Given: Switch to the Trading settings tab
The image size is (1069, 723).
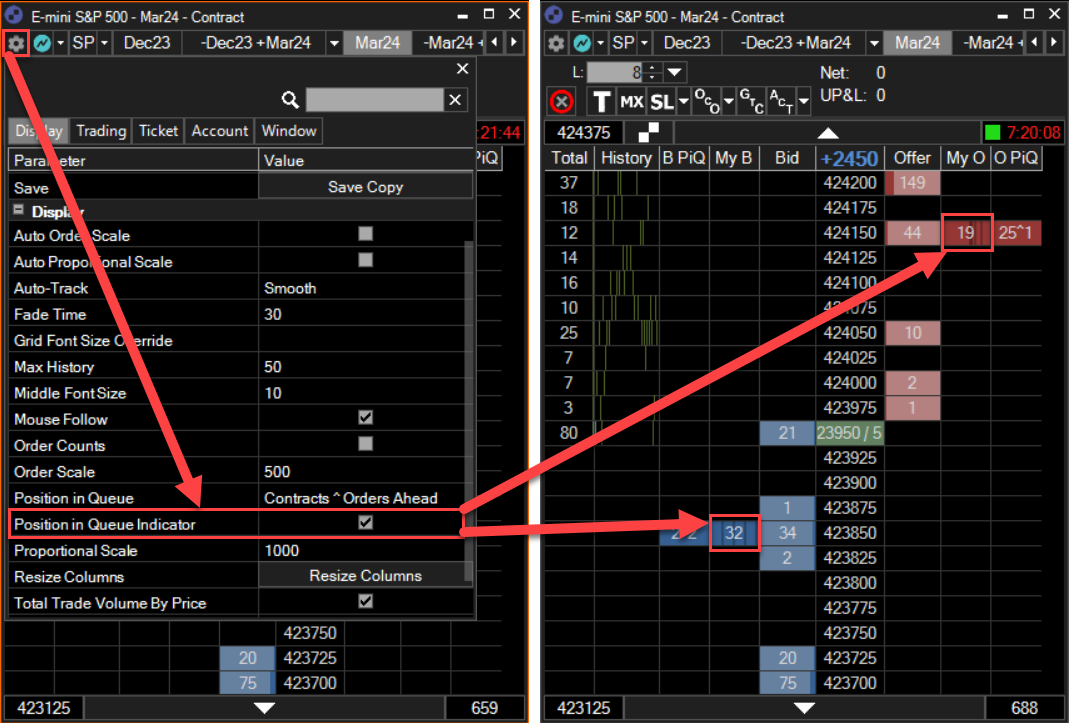Looking at the screenshot, I should tap(101, 131).
